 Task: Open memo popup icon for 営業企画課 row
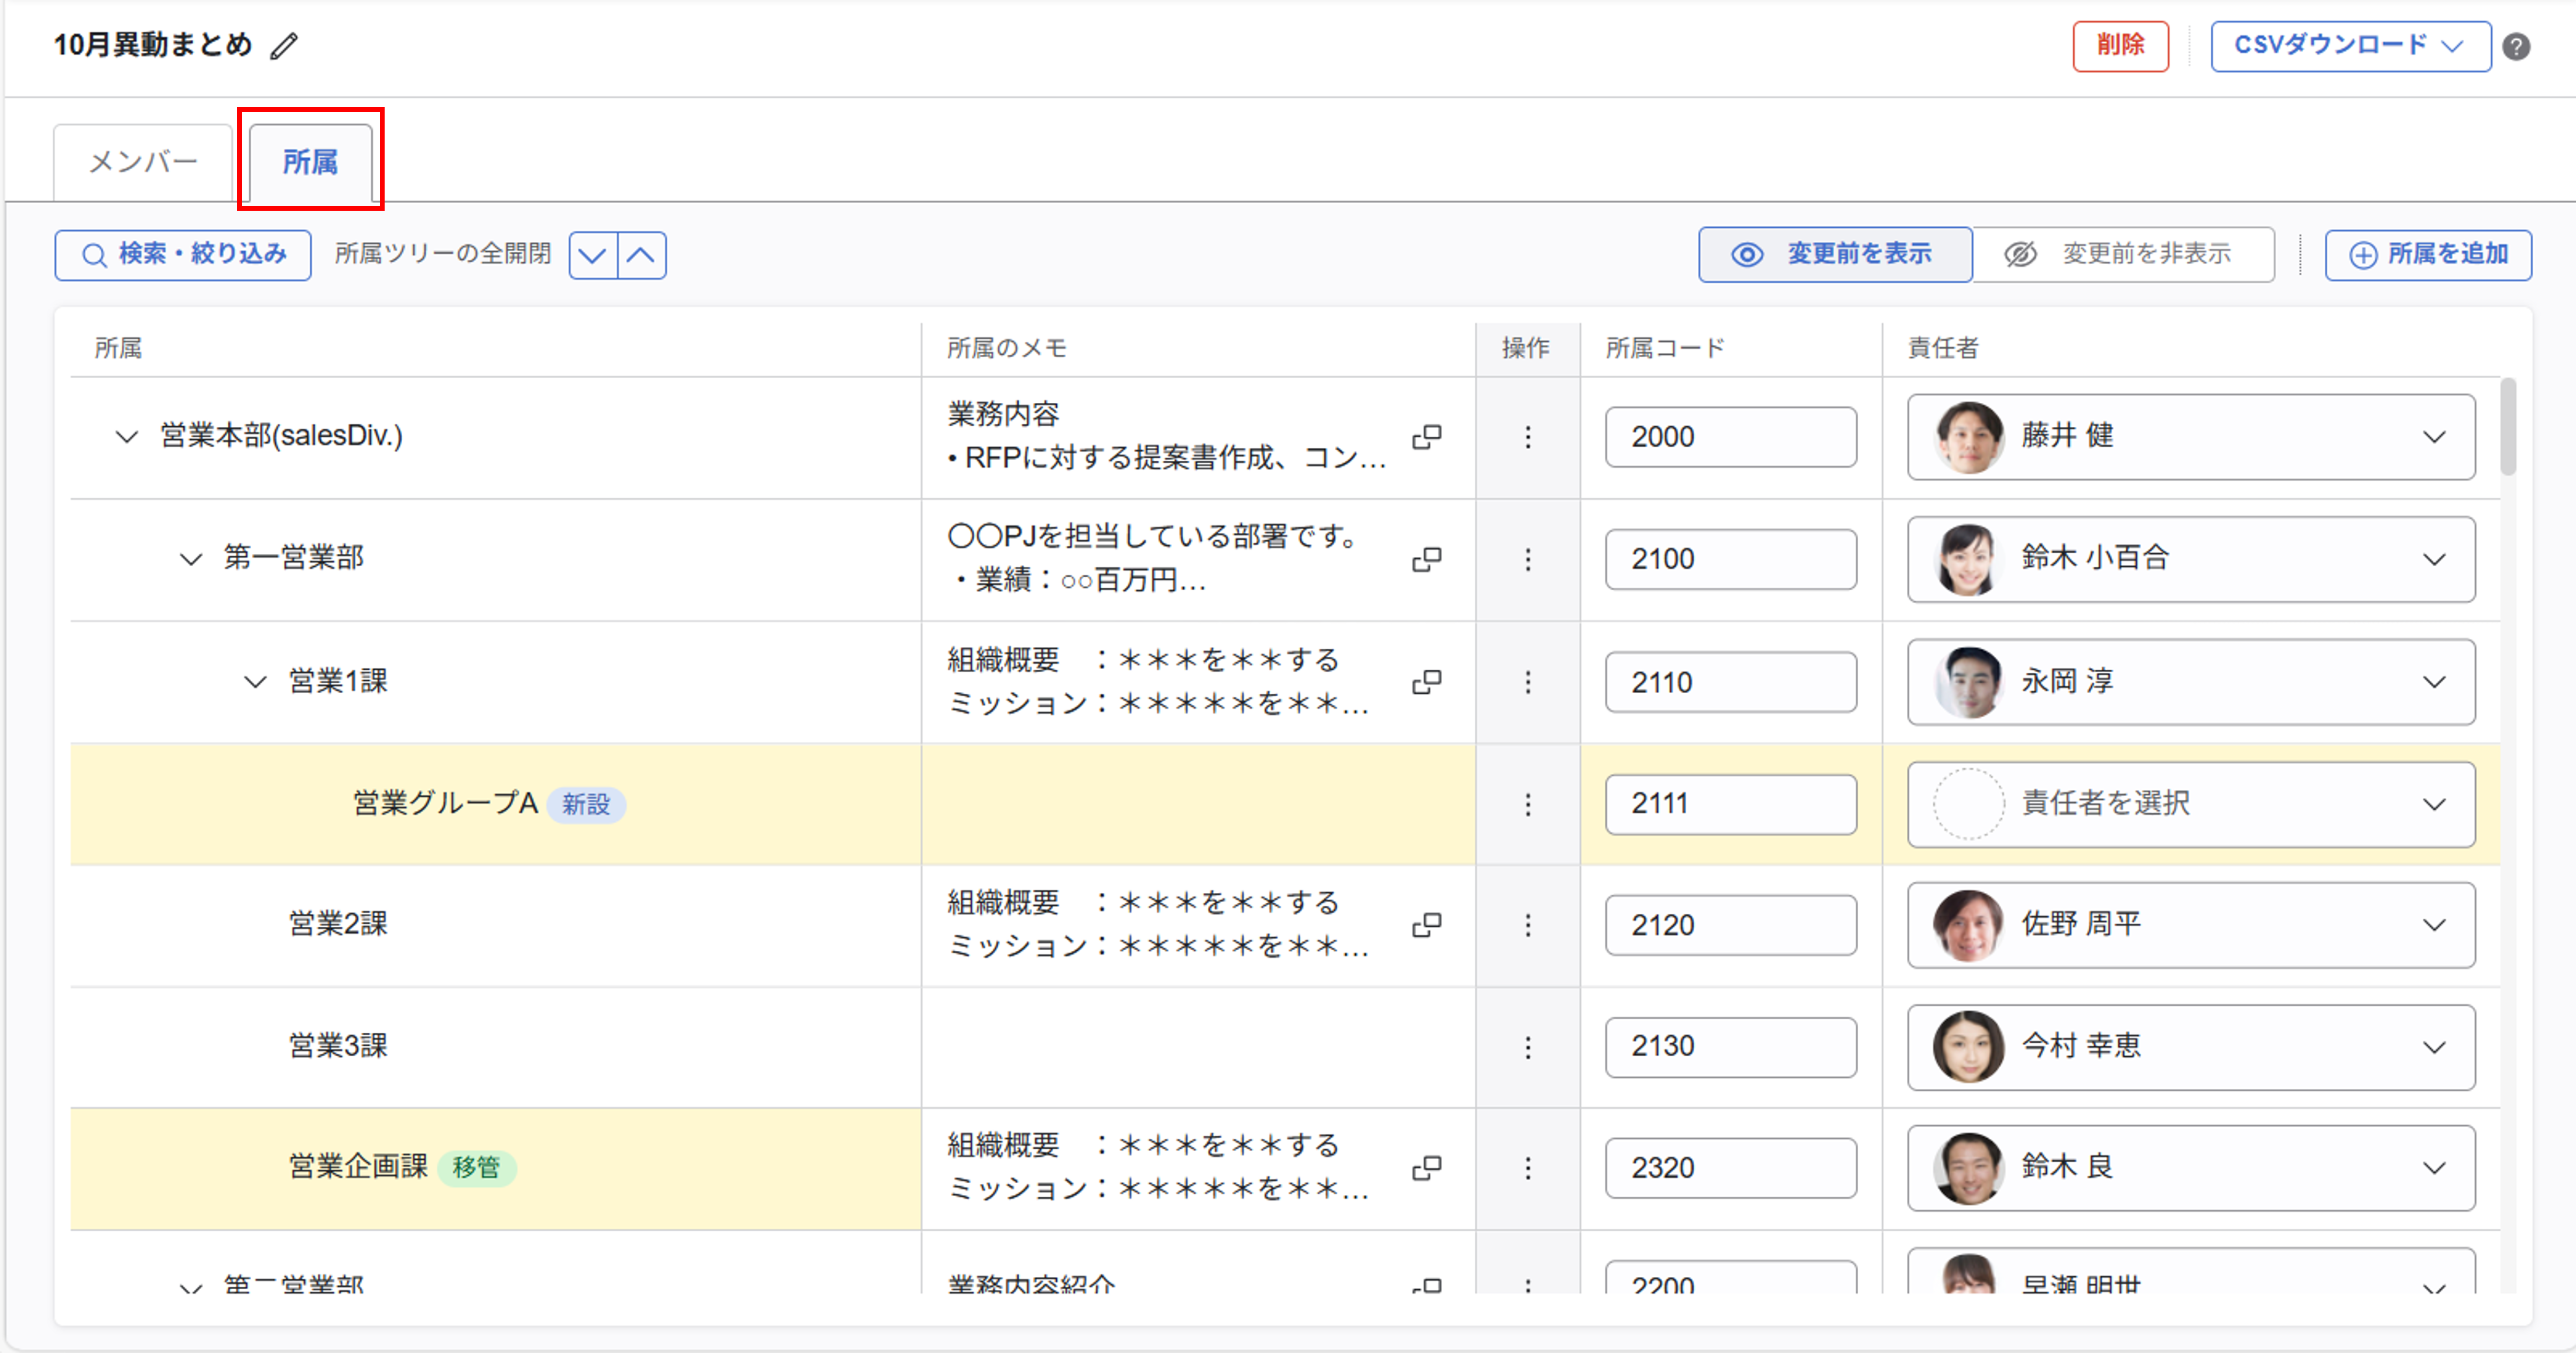tap(1427, 1168)
